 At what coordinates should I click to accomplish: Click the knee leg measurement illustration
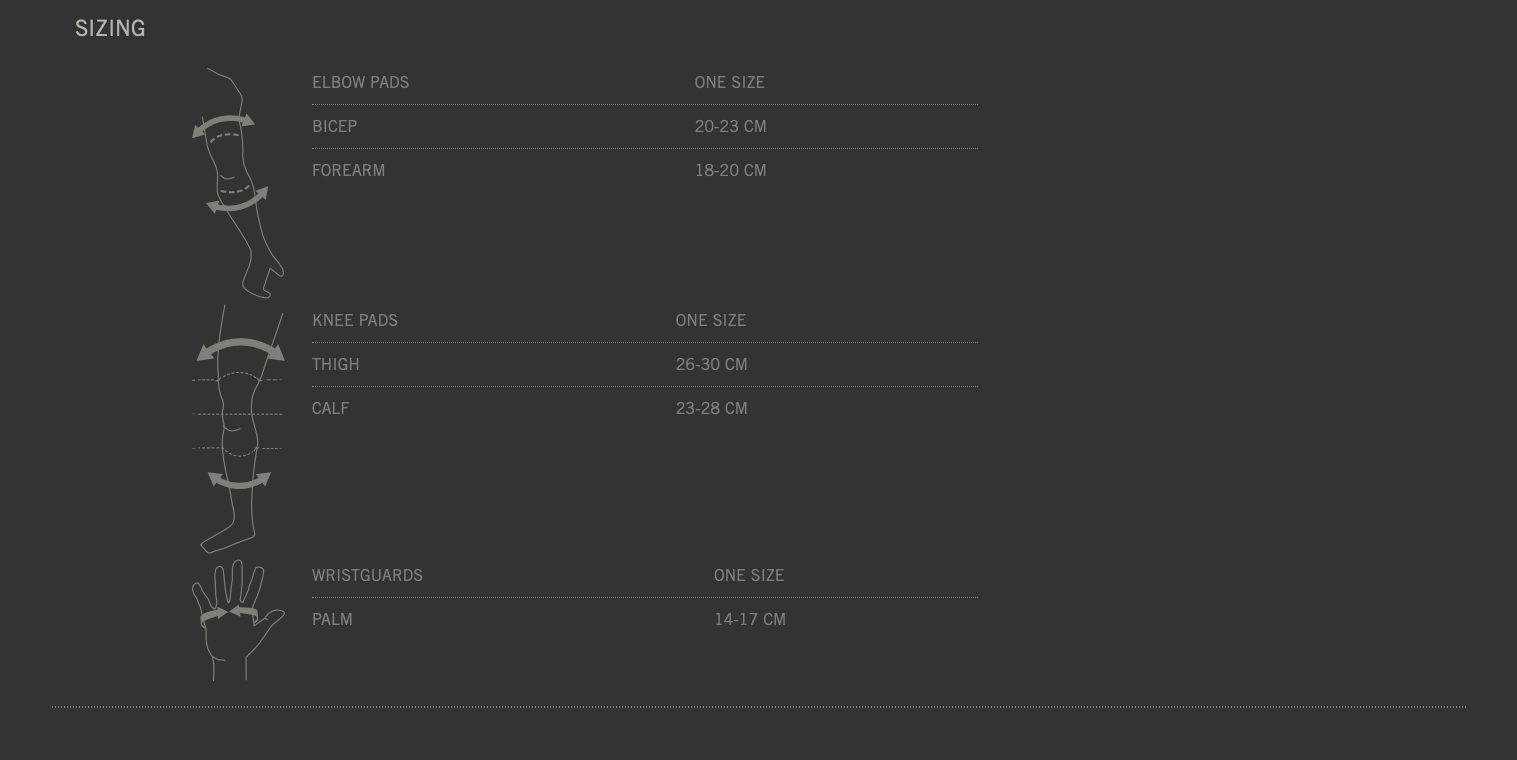(x=238, y=429)
